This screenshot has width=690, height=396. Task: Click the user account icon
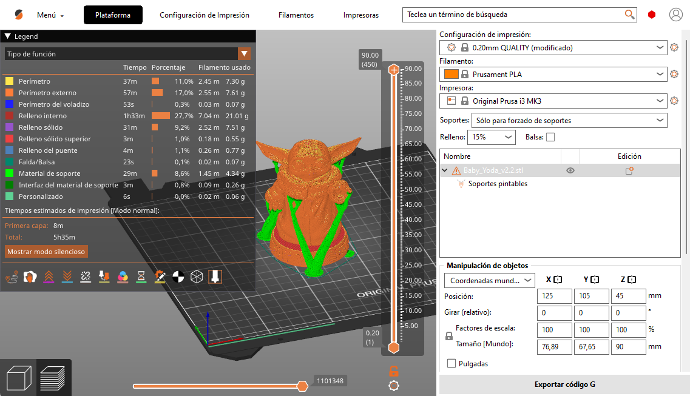[675, 15]
